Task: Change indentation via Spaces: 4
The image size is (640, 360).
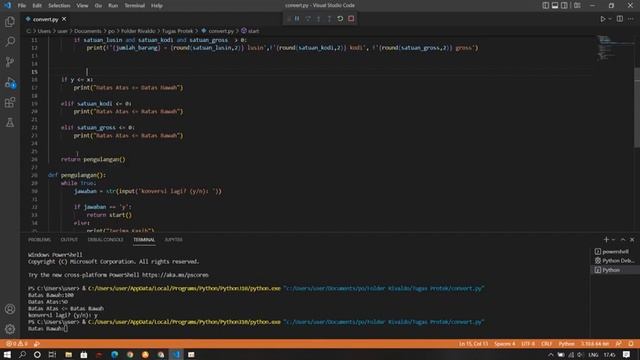Action: click(504, 344)
